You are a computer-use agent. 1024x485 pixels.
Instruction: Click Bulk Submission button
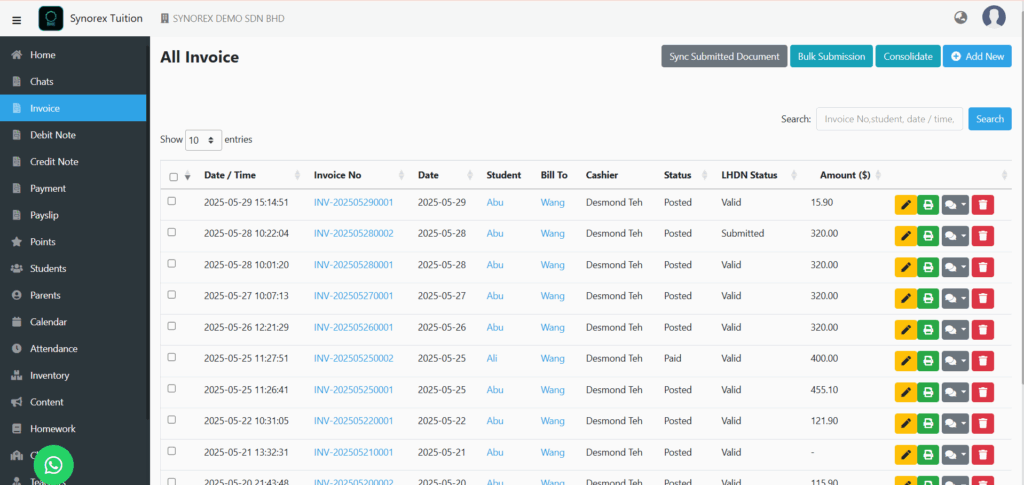831,56
